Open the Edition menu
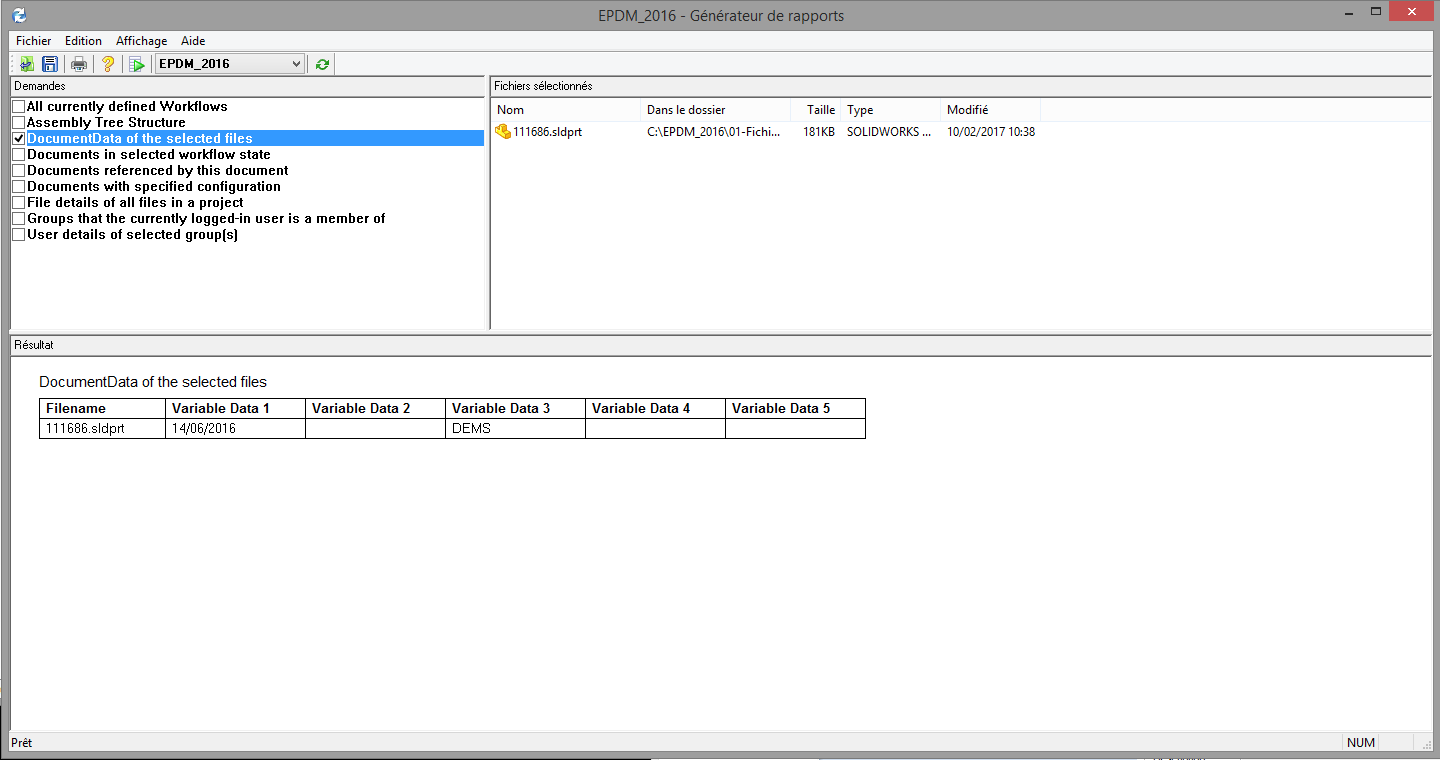This screenshot has width=1440, height=760. [x=84, y=41]
